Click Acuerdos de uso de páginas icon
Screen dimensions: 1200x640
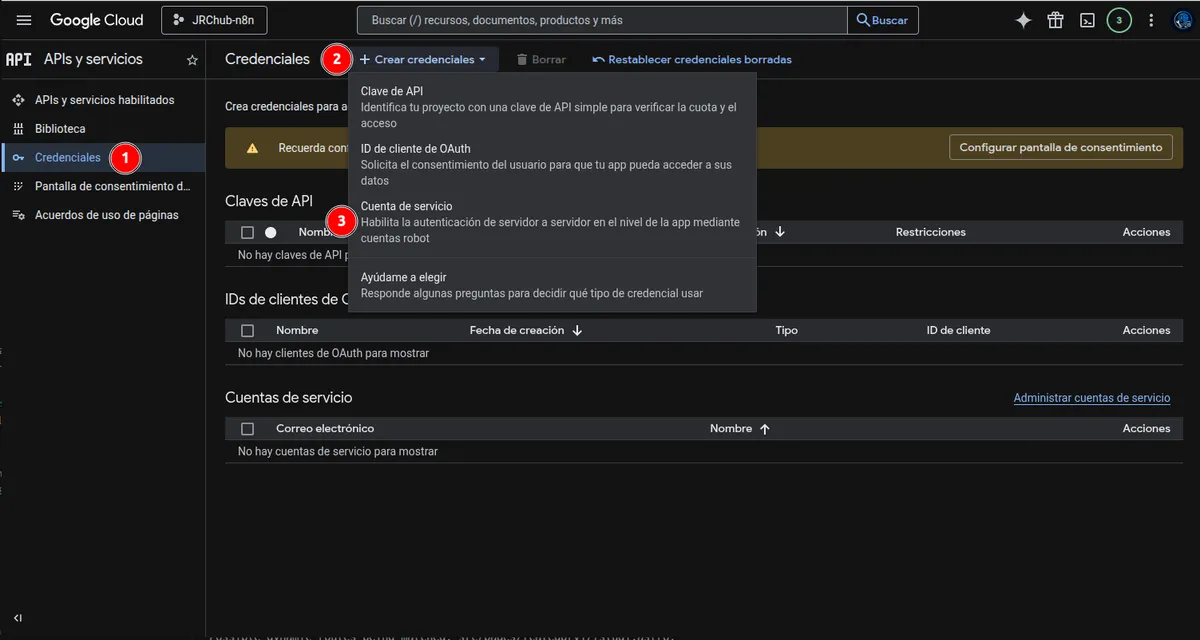coord(18,215)
